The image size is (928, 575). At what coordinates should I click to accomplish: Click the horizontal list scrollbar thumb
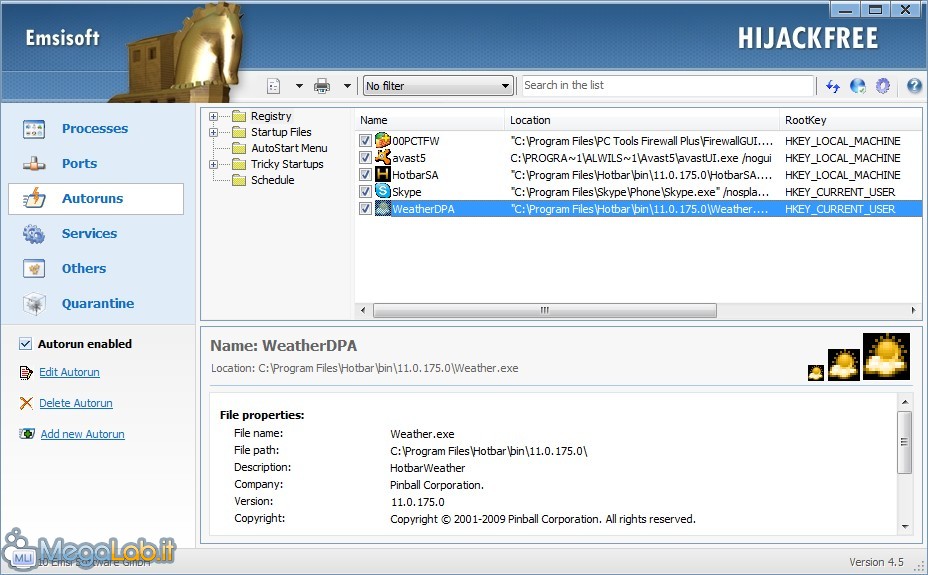point(544,310)
